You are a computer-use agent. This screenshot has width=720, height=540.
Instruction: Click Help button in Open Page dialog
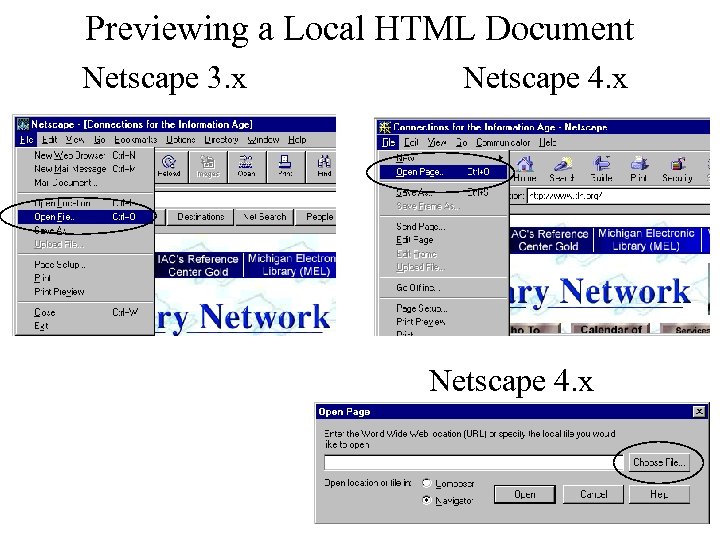point(659,494)
